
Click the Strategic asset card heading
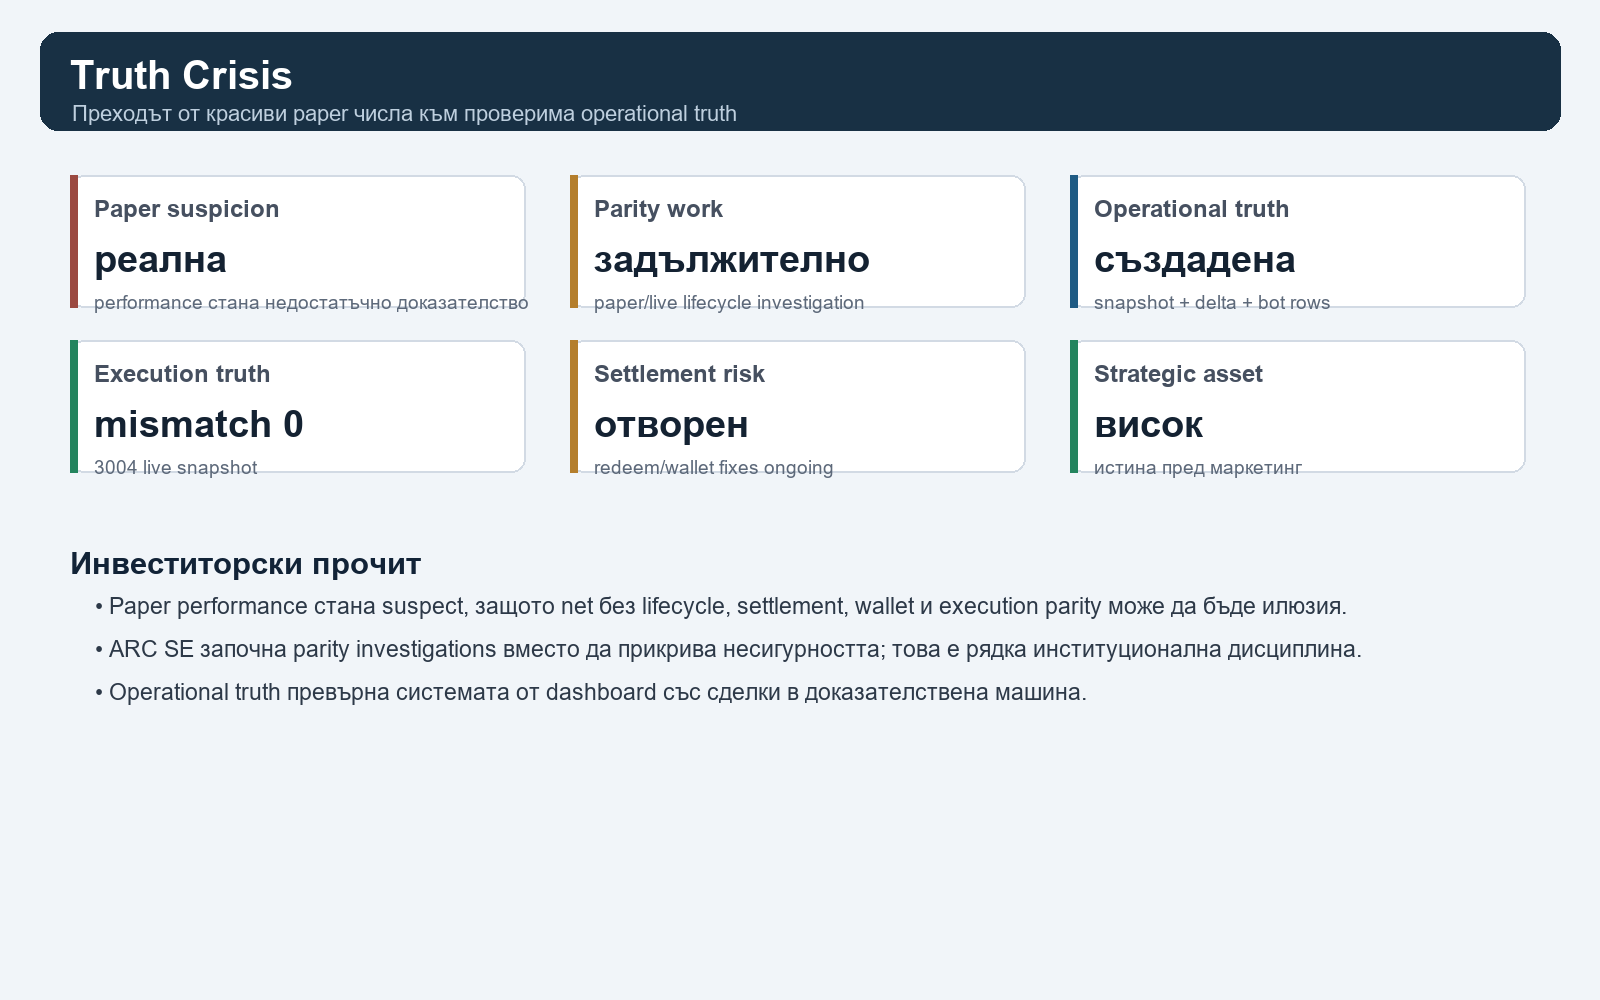[x=1178, y=374]
